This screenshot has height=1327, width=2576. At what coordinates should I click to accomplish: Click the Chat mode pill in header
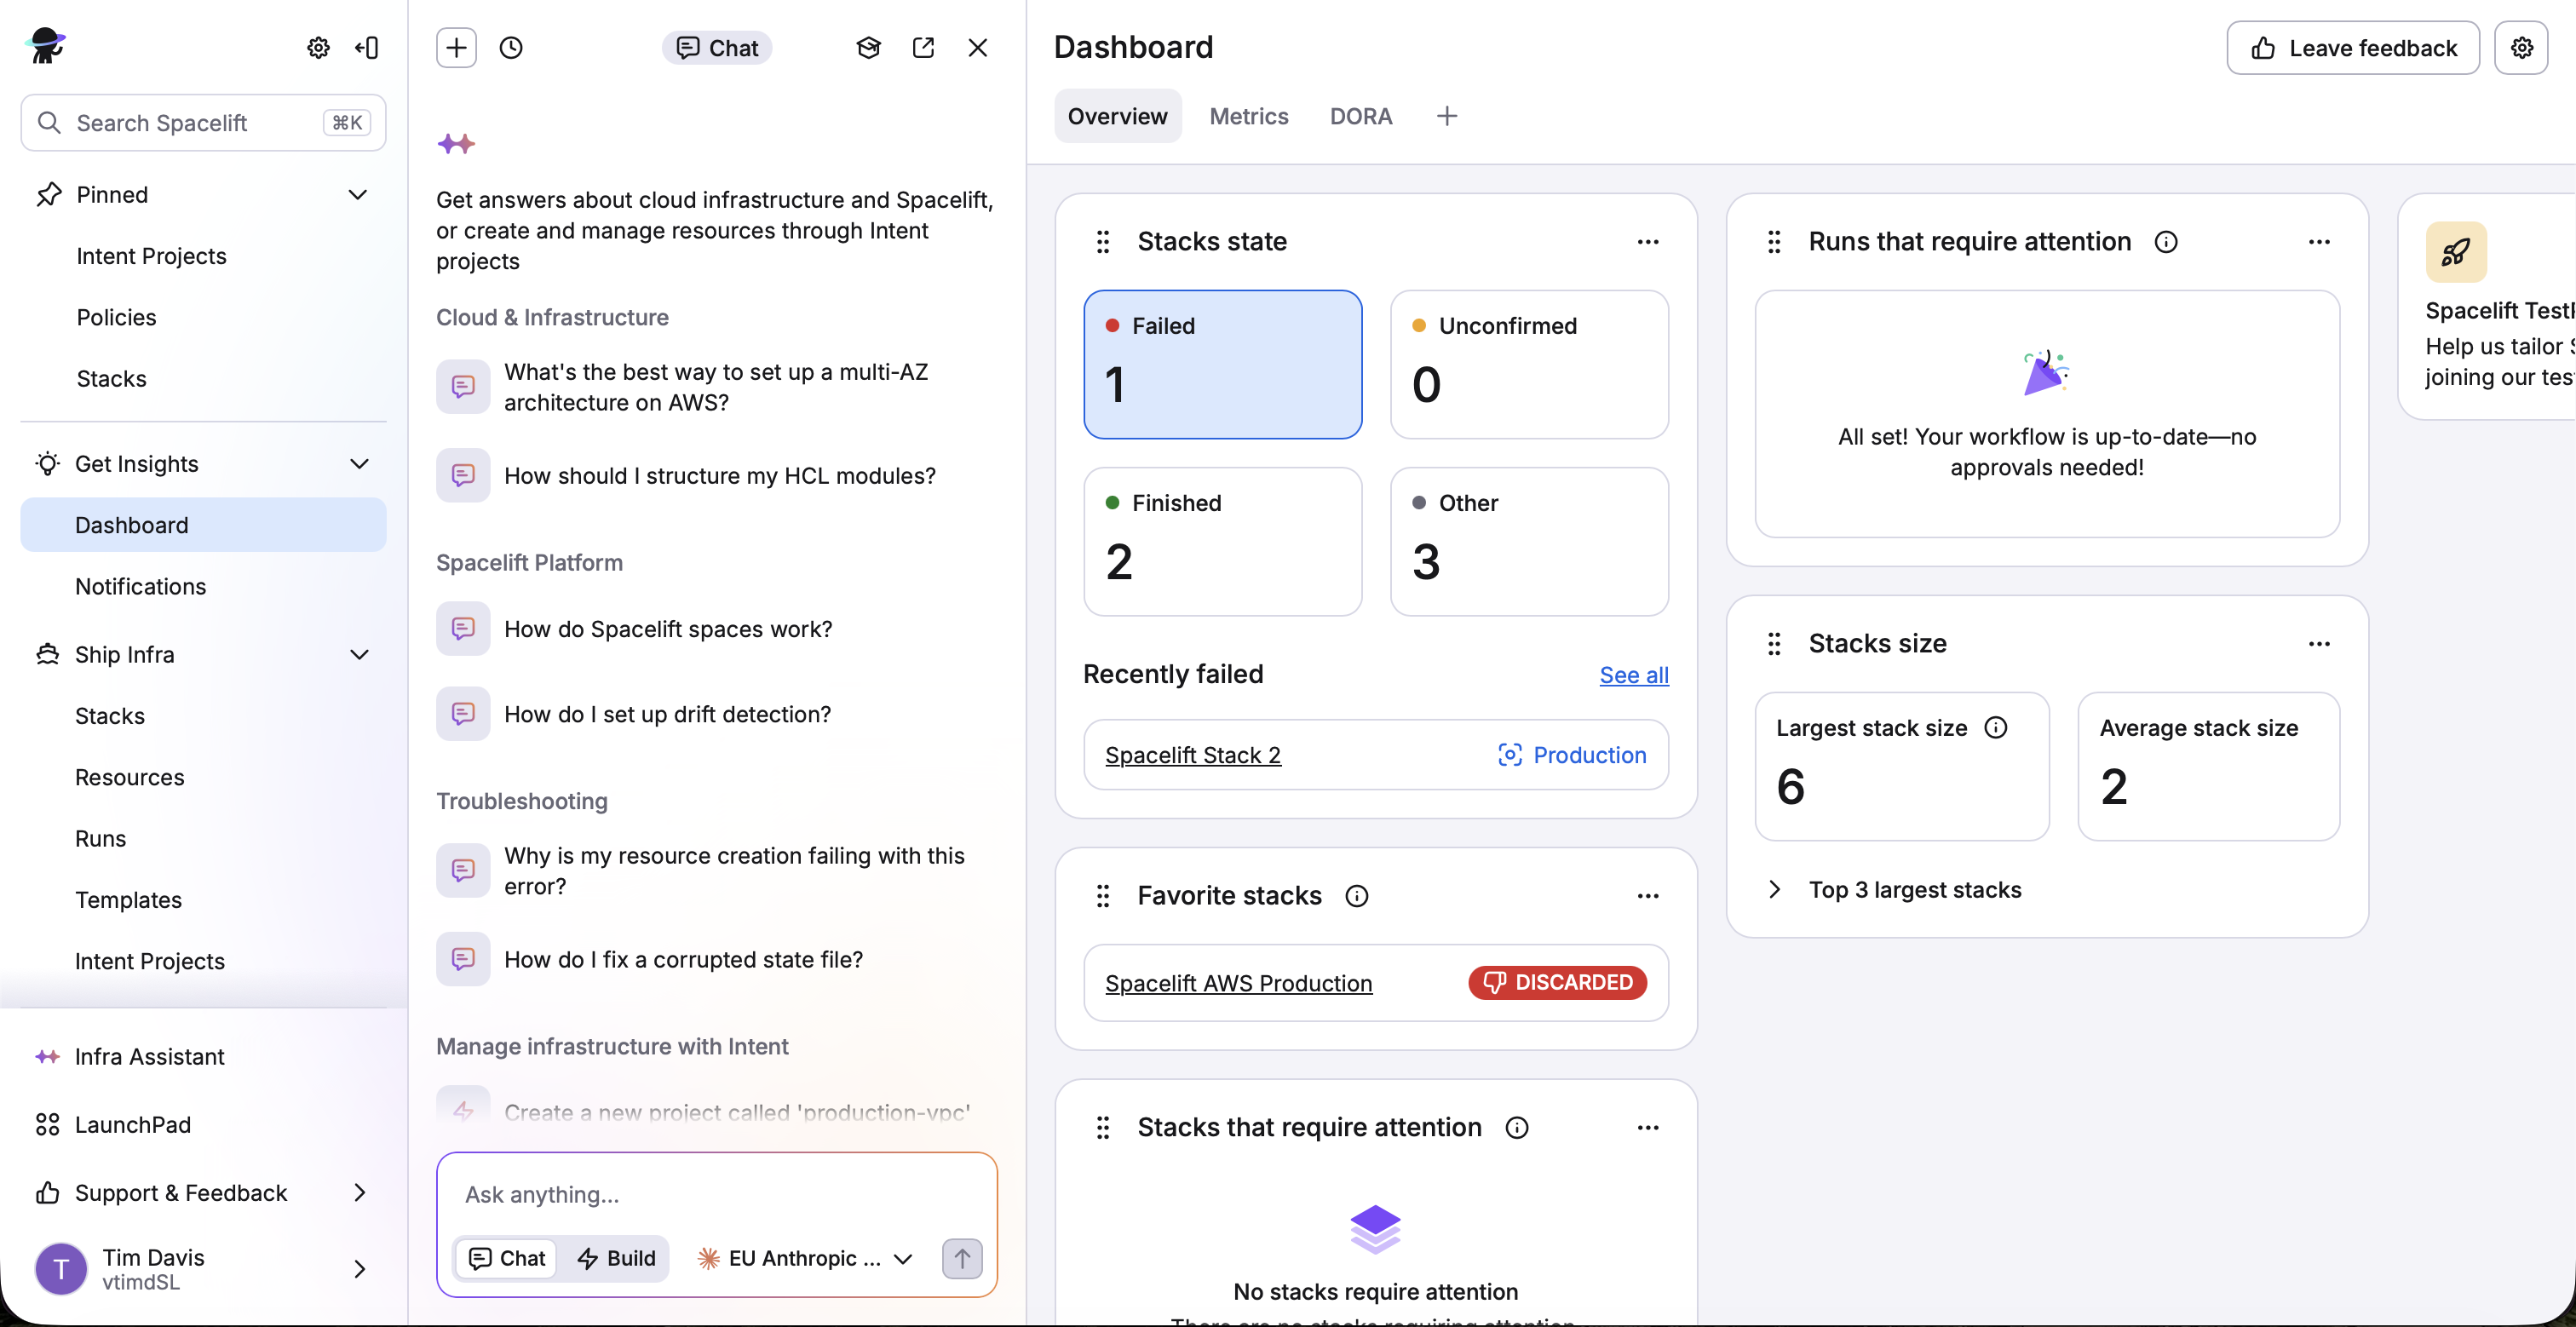click(x=716, y=48)
